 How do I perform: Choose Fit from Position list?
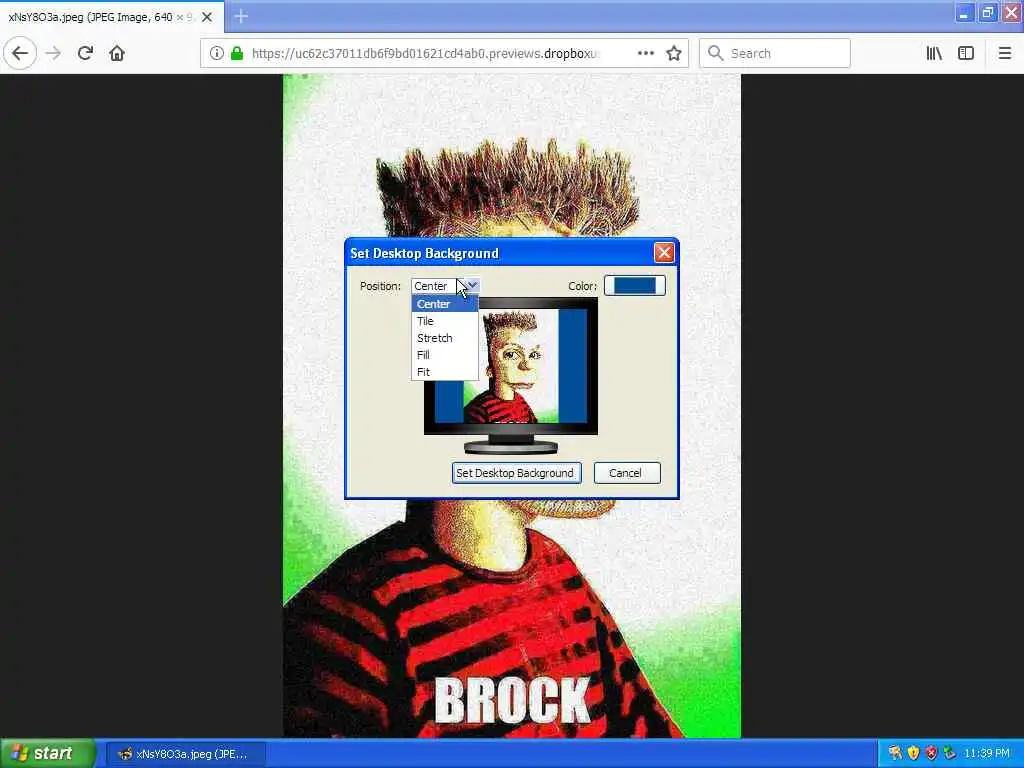pos(445,372)
